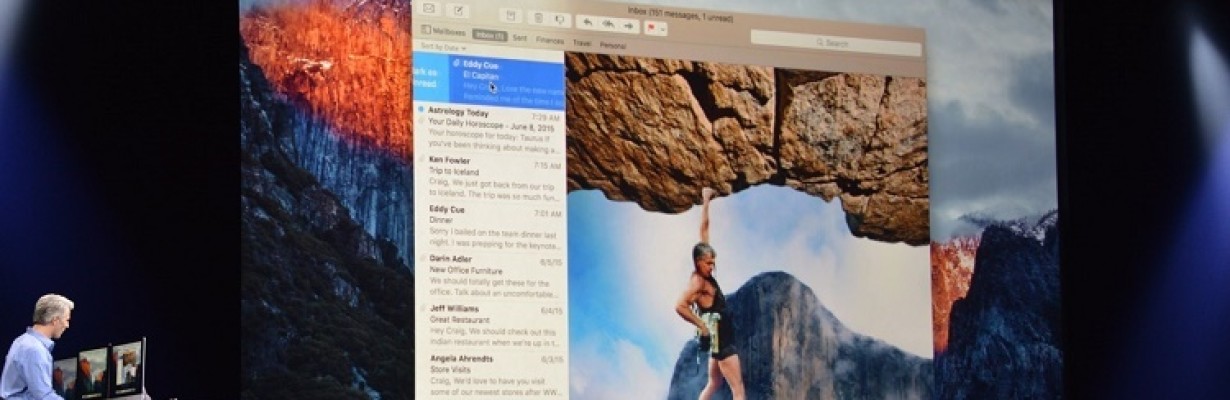Forward the selected message
The height and width of the screenshot is (400, 1230).
coord(629,25)
